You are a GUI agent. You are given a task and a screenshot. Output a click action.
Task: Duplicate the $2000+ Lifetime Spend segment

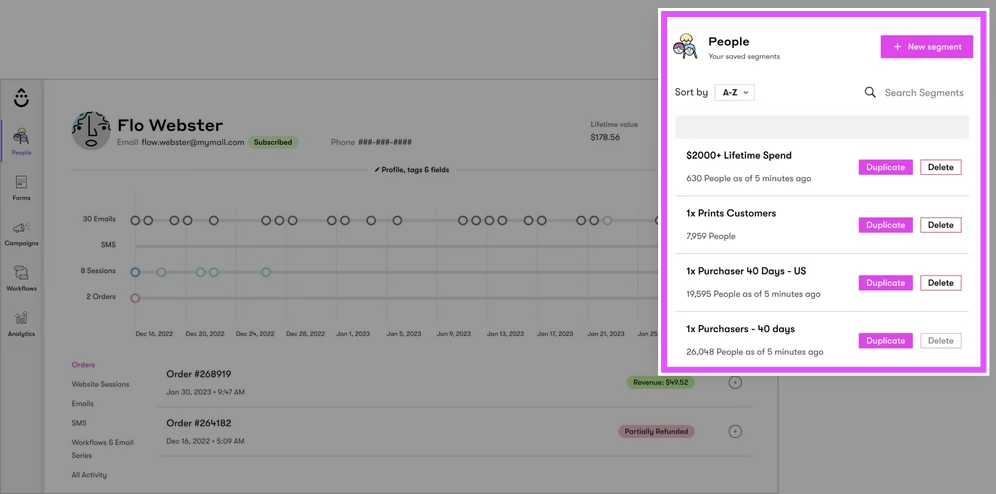(x=885, y=167)
